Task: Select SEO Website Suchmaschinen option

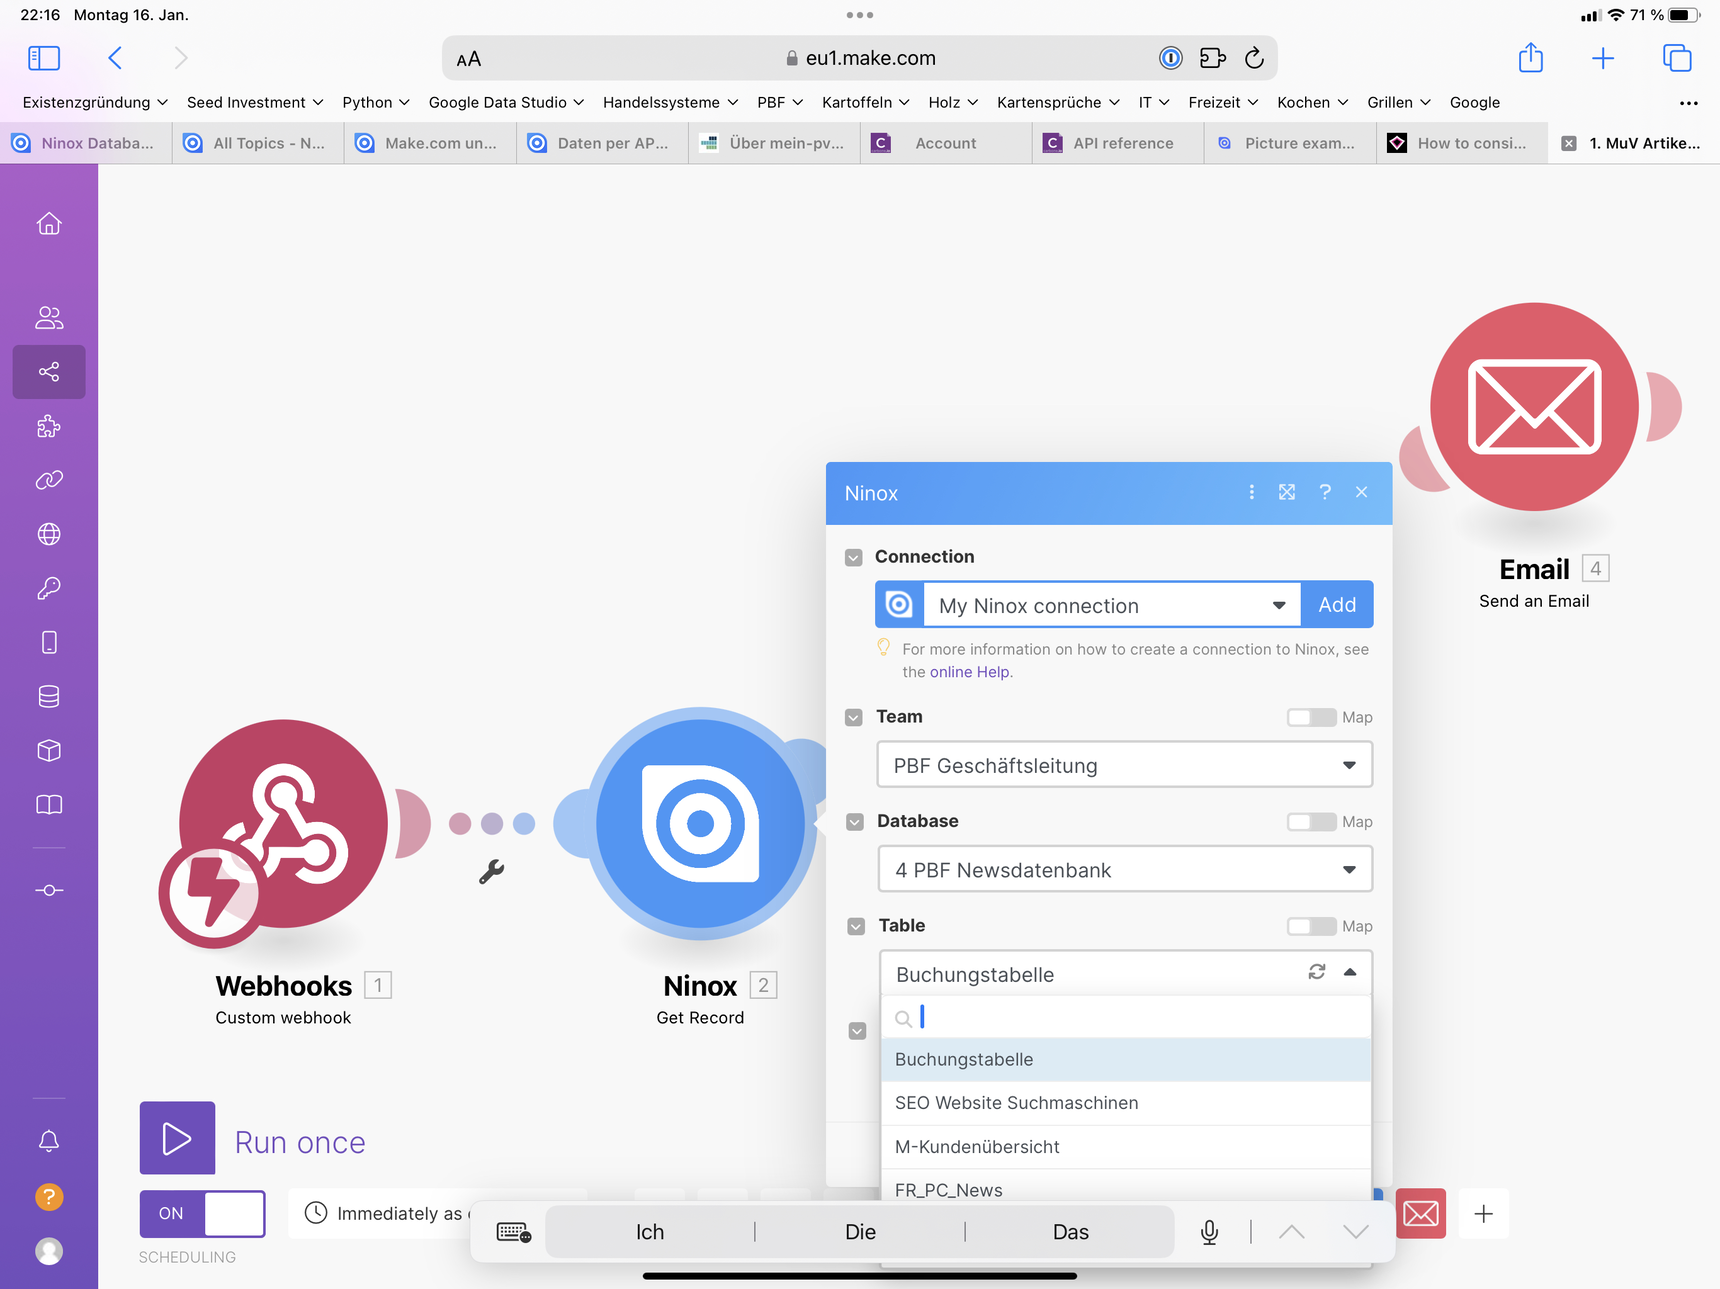Action: point(1125,1103)
